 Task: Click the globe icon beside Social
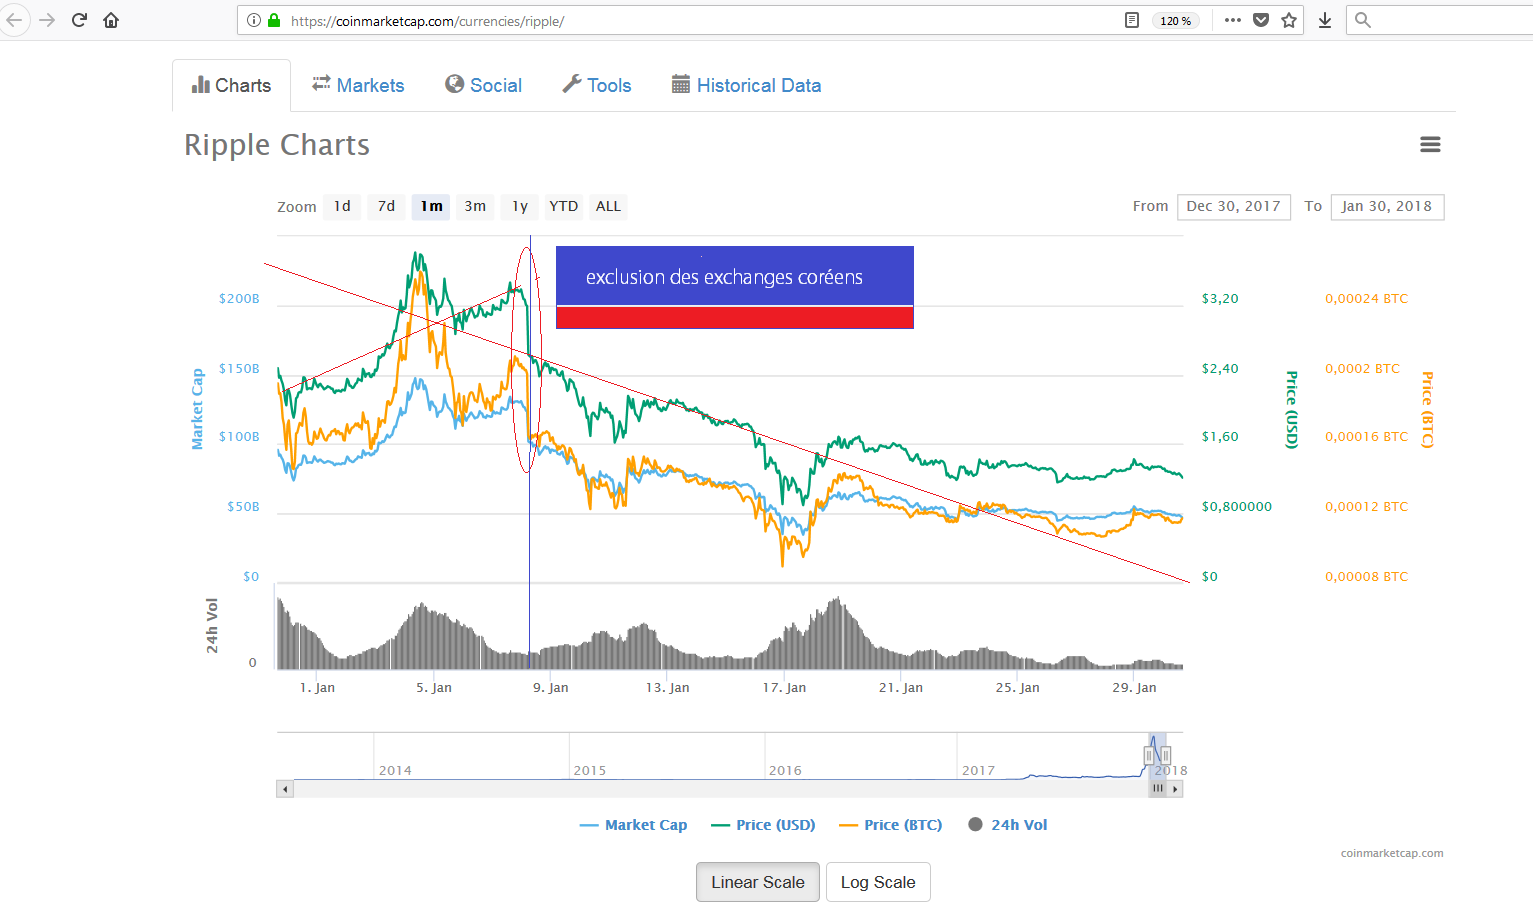[x=455, y=85]
